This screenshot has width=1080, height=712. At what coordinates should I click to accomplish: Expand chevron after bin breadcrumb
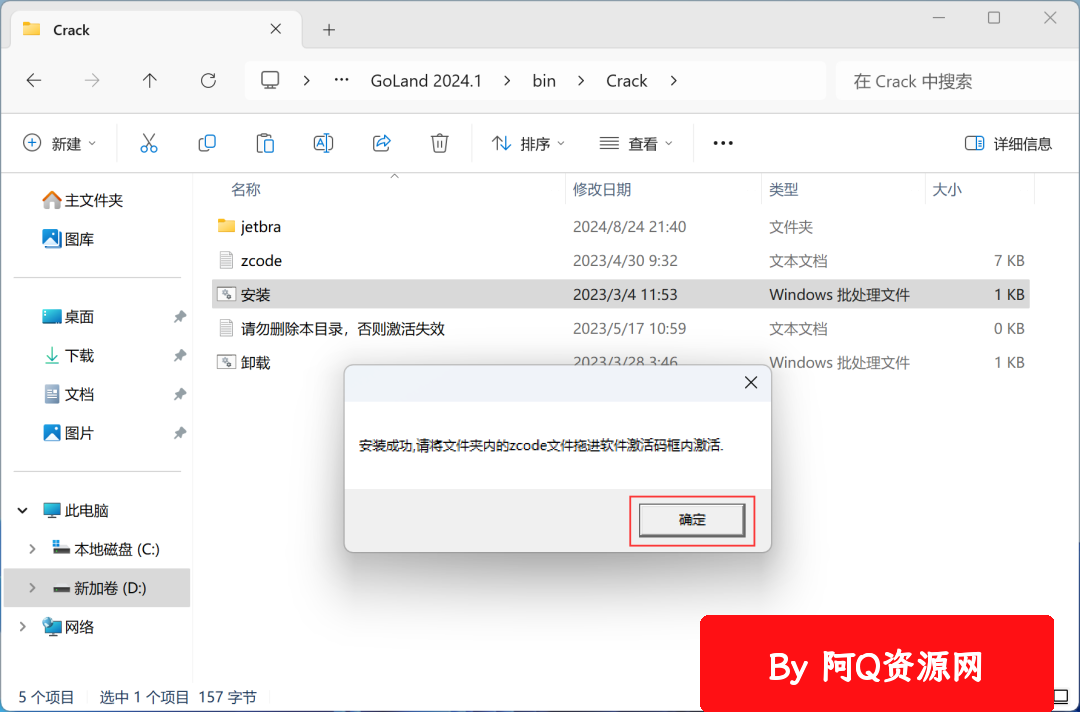pos(581,81)
